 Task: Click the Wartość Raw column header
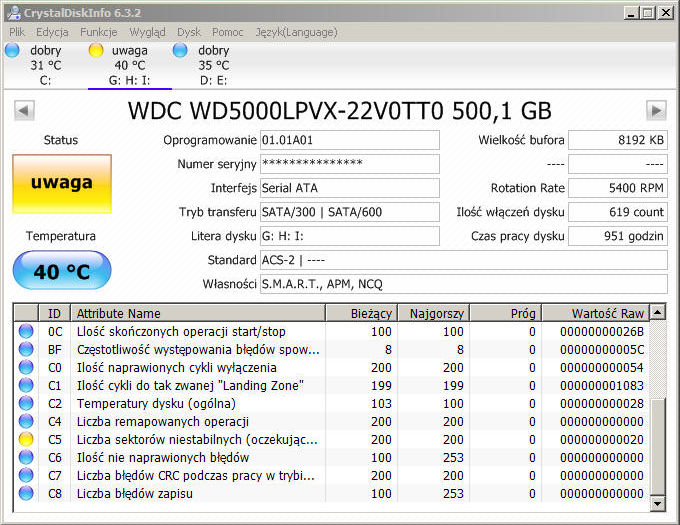pos(596,313)
